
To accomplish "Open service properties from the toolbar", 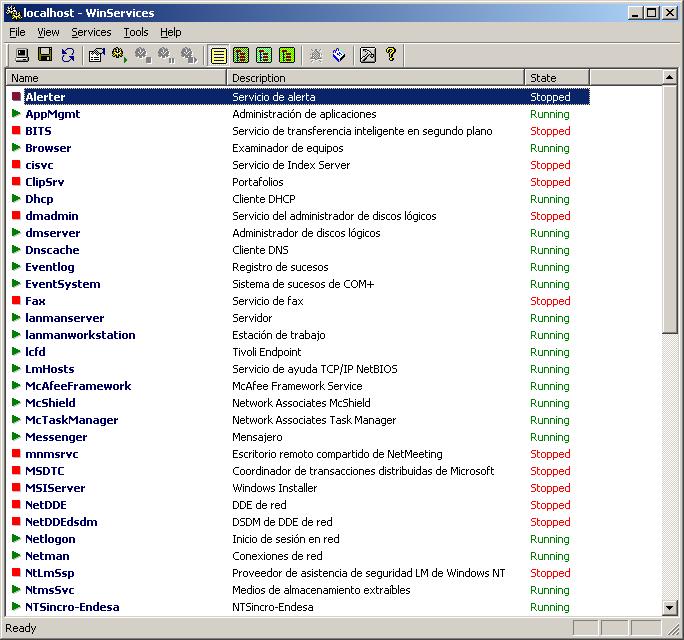I will (x=97, y=55).
